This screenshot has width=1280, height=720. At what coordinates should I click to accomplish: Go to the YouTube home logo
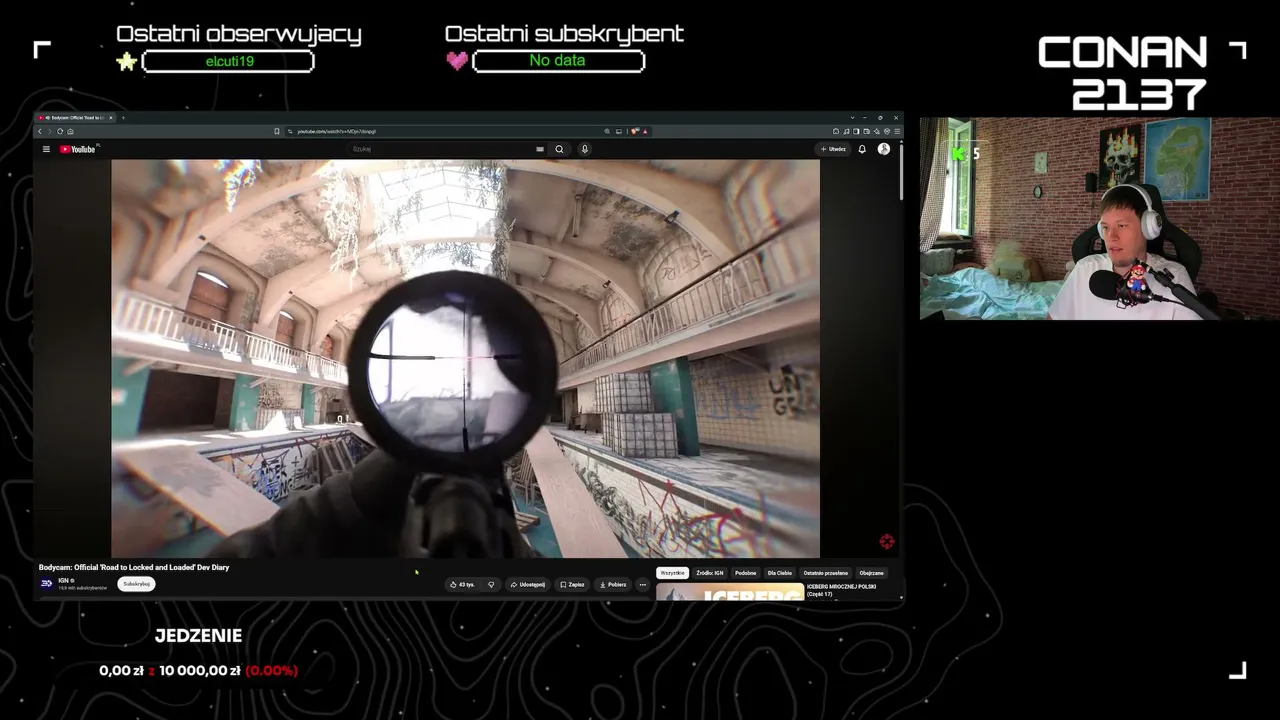pyautogui.click(x=78, y=149)
